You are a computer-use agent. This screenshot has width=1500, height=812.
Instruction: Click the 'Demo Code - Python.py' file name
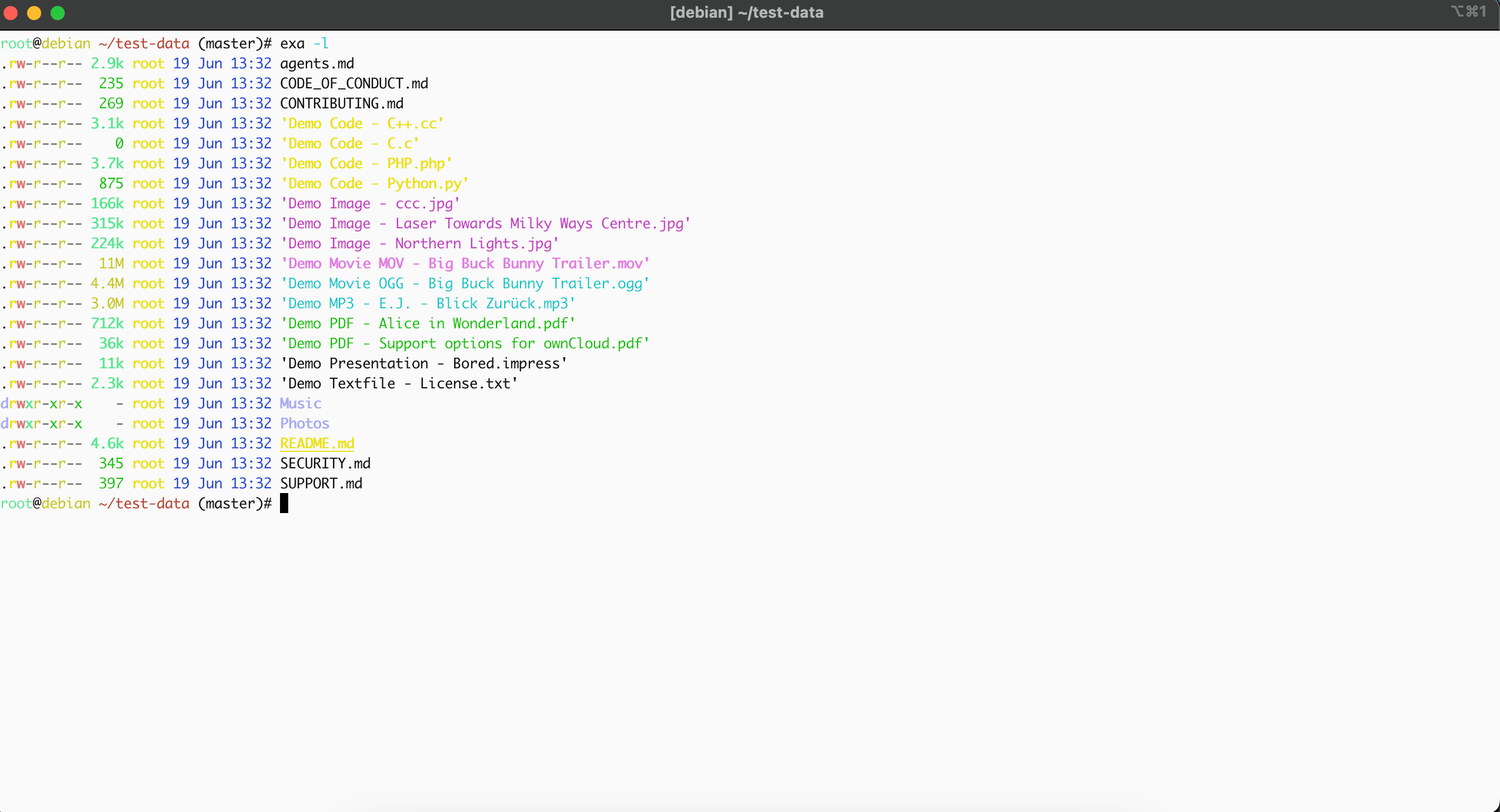click(x=375, y=183)
